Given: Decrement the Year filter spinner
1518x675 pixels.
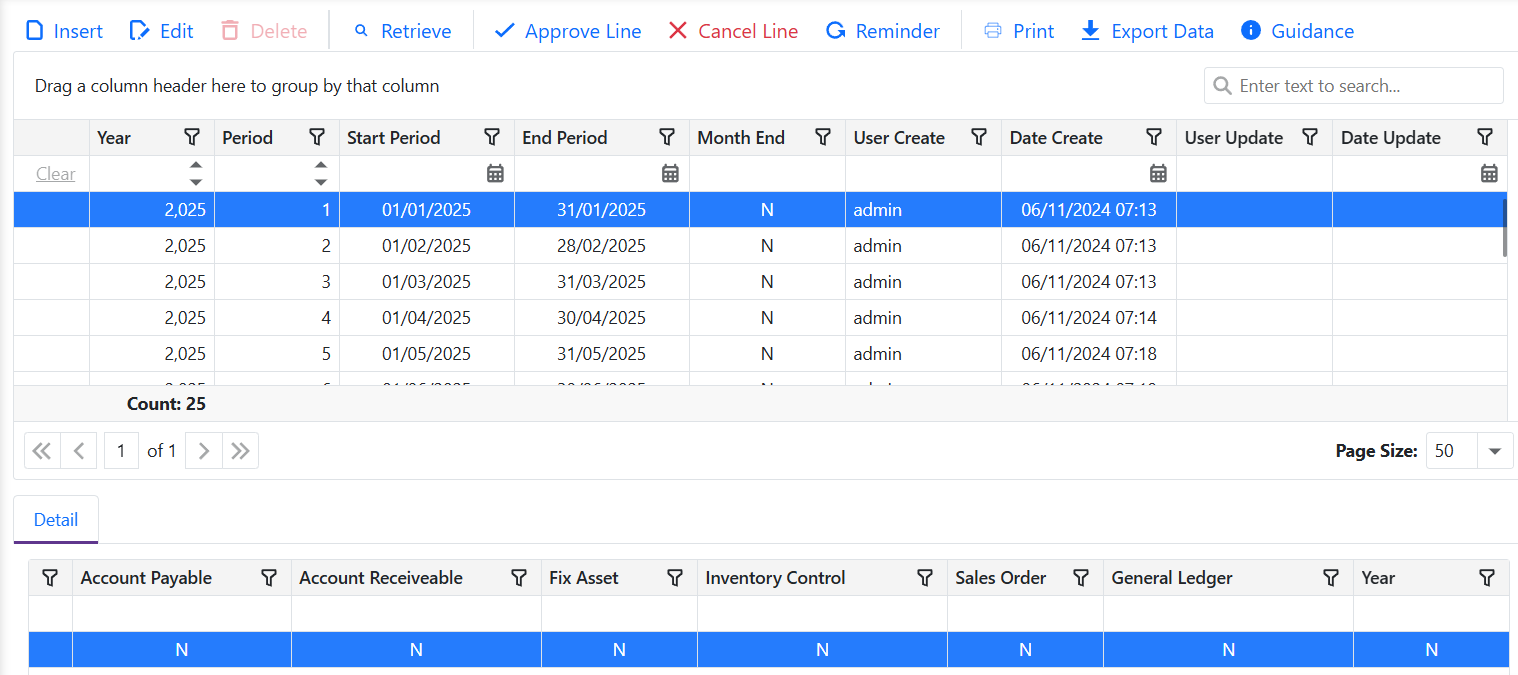Looking at the screenshot, I should (x=196, y=182).
